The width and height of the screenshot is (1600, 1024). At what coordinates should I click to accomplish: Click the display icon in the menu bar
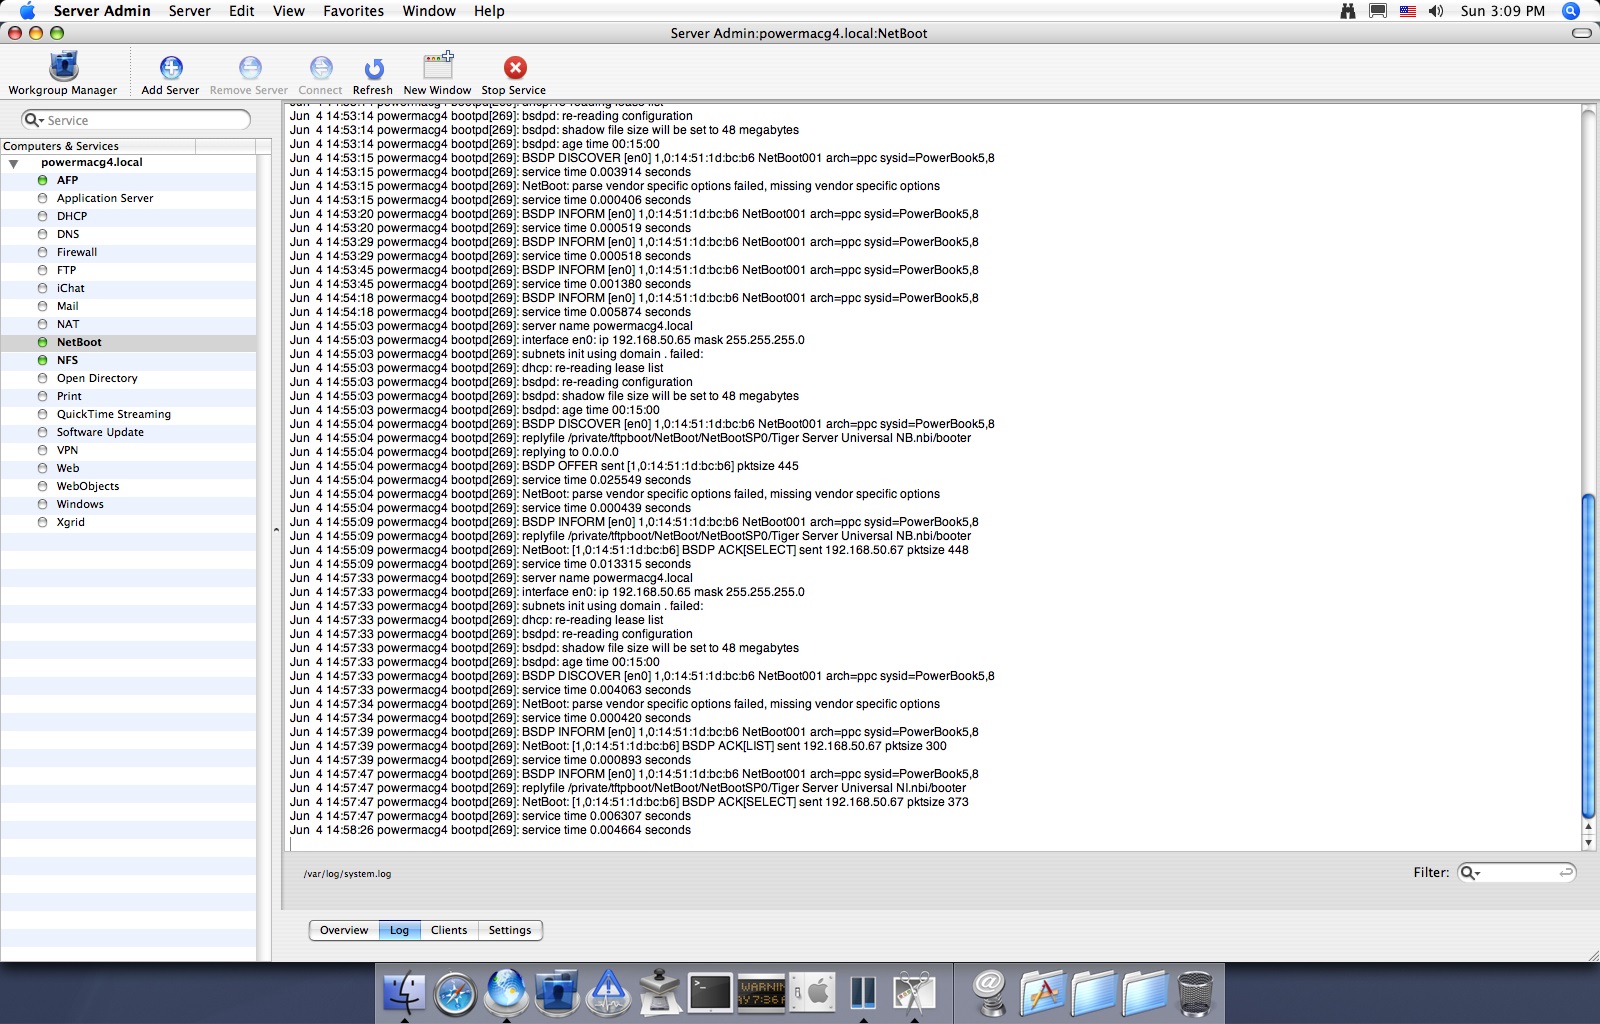pos(1378,11)
